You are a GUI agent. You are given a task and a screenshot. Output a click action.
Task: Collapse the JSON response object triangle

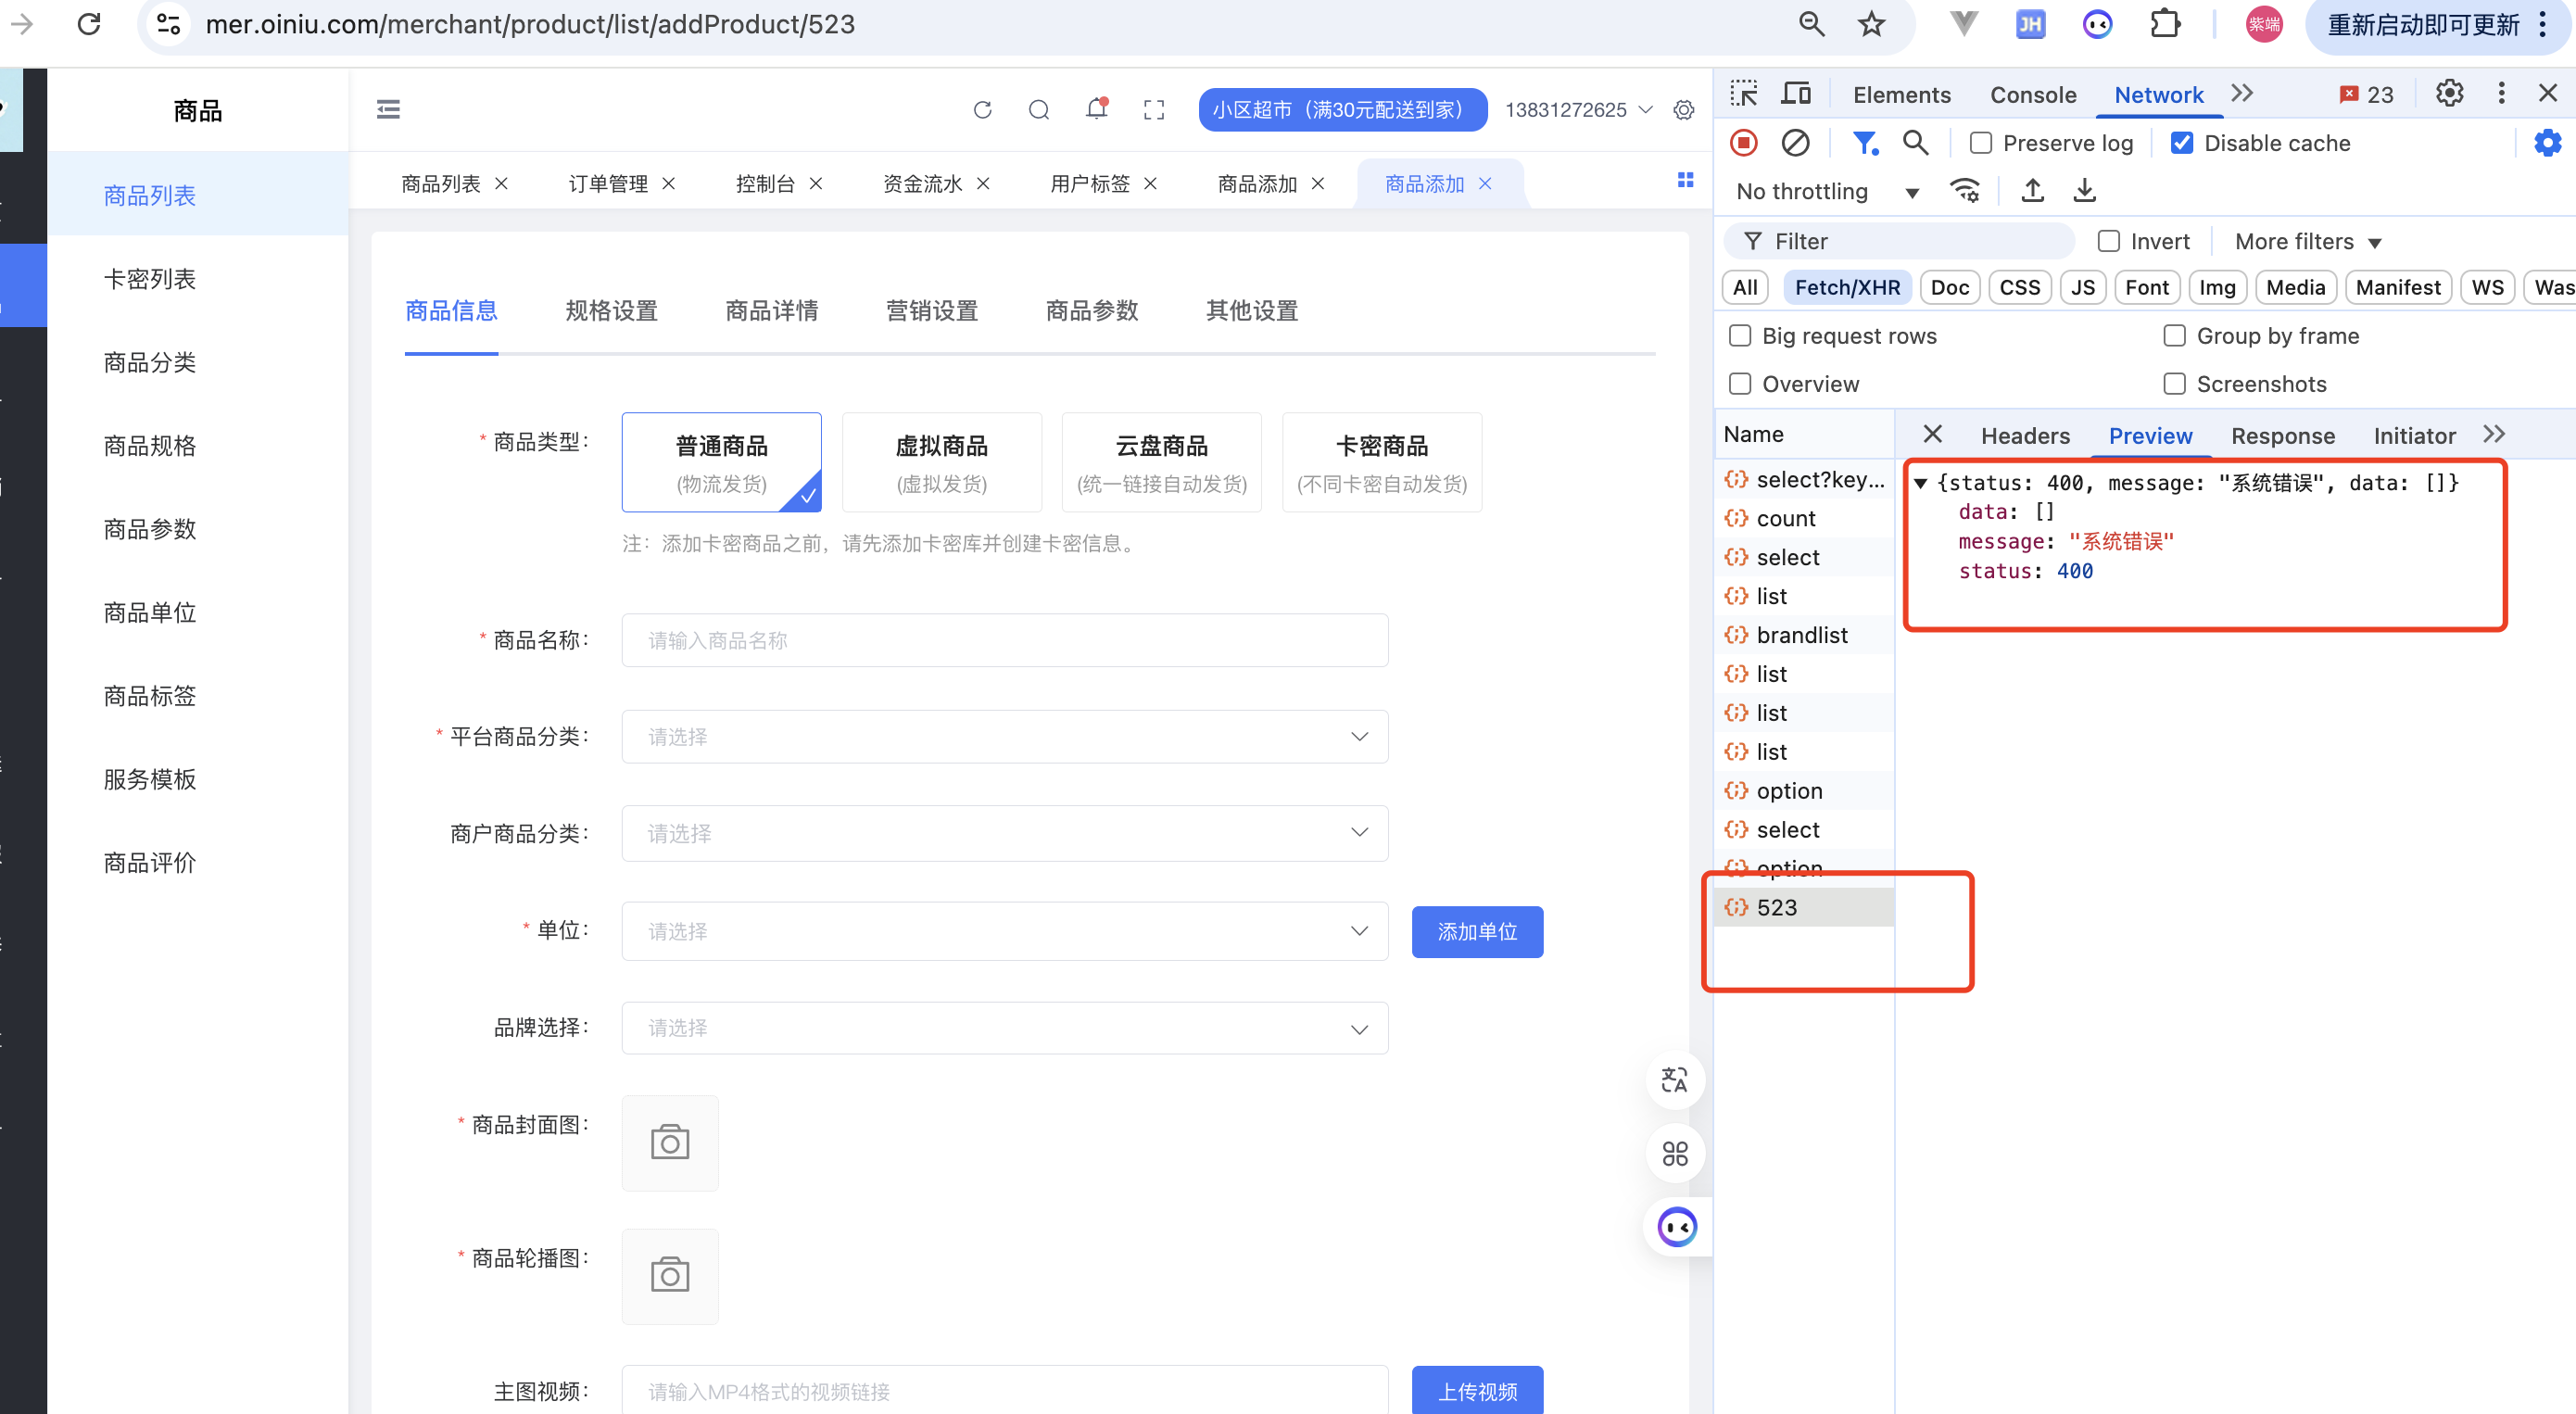(x=1920, y=483)
